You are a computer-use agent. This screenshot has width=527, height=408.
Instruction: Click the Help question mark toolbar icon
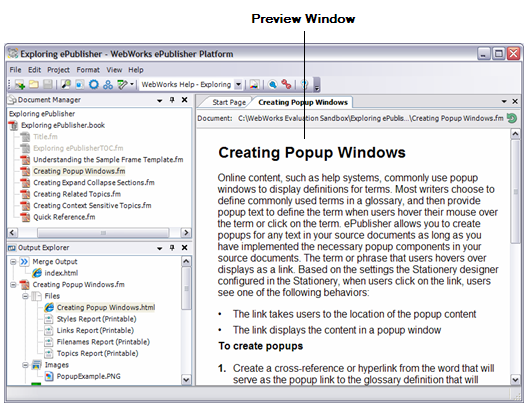click(x=305, y=85)
